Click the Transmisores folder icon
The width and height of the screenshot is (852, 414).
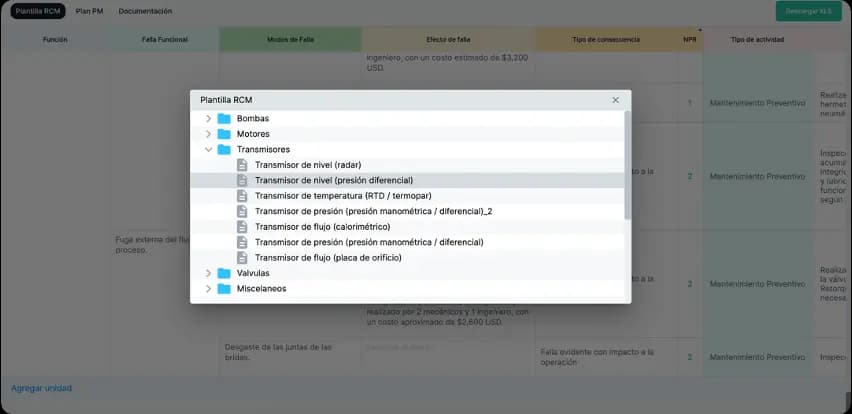point(224,149)
